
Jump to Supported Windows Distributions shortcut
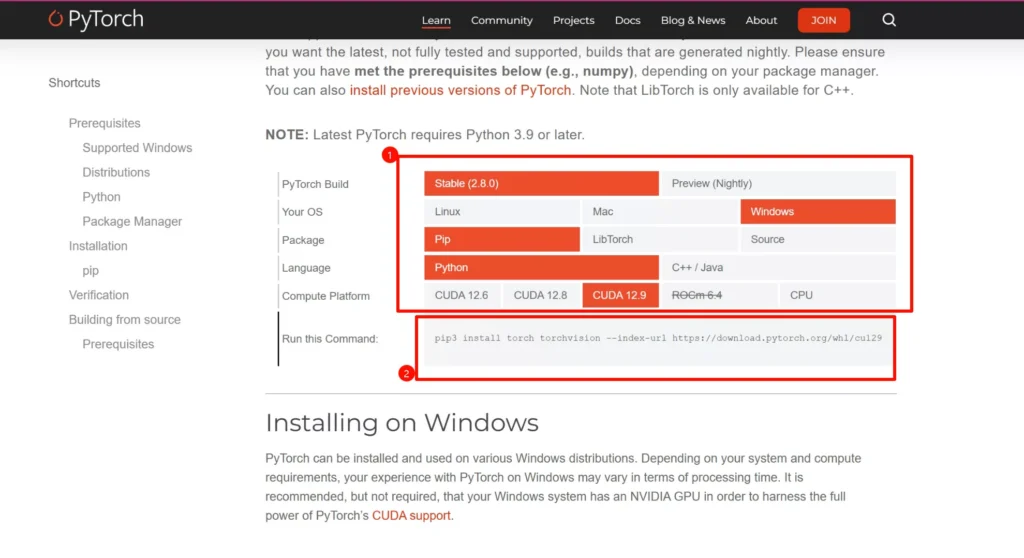click(x=137, y=148)
